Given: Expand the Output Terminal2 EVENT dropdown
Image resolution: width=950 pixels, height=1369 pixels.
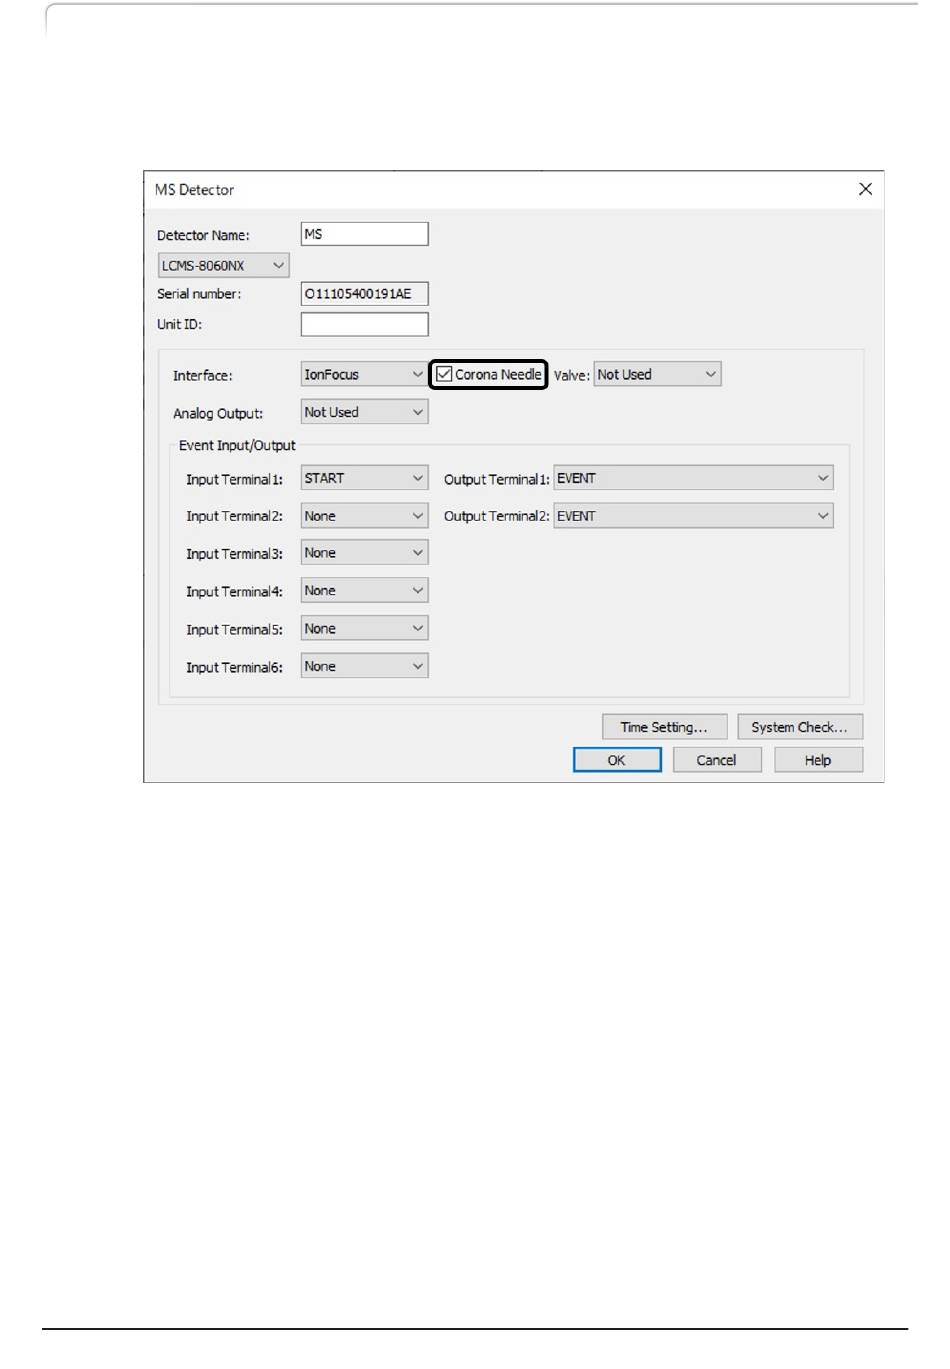Looking at the screenshot, I should (694, 516).
